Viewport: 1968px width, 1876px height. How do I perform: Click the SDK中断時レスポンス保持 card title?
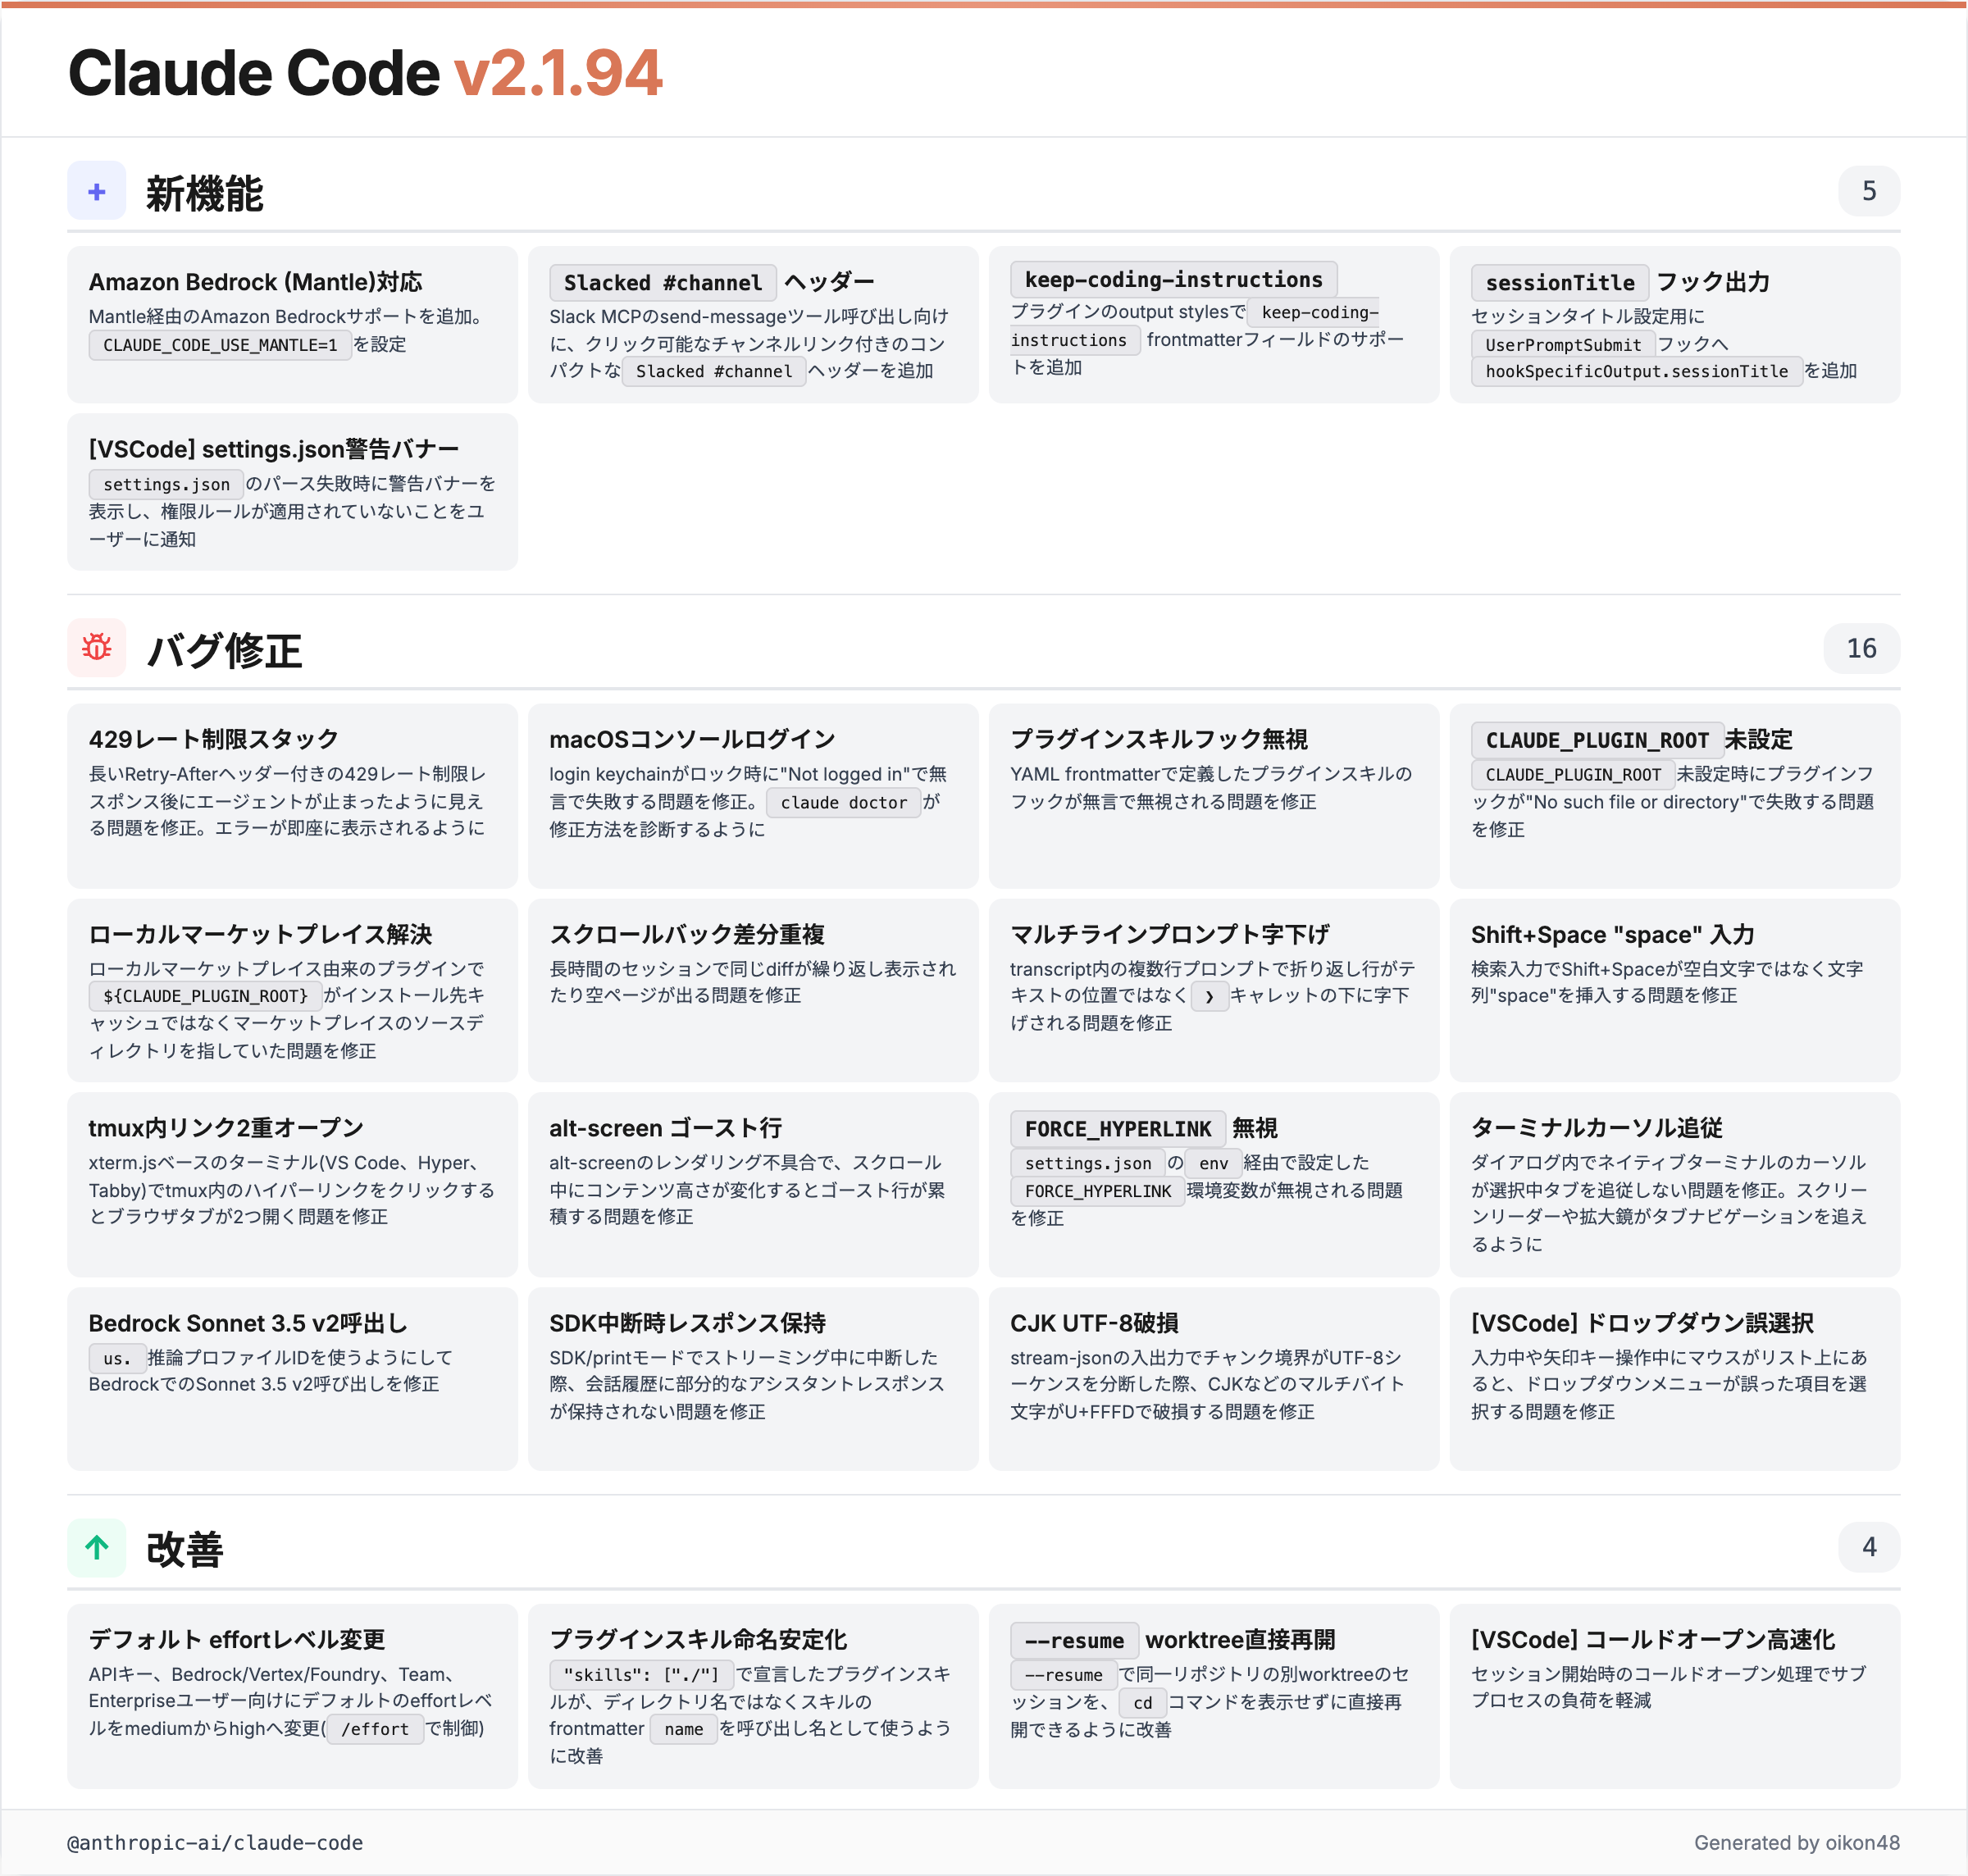(x=687, y=1323)
